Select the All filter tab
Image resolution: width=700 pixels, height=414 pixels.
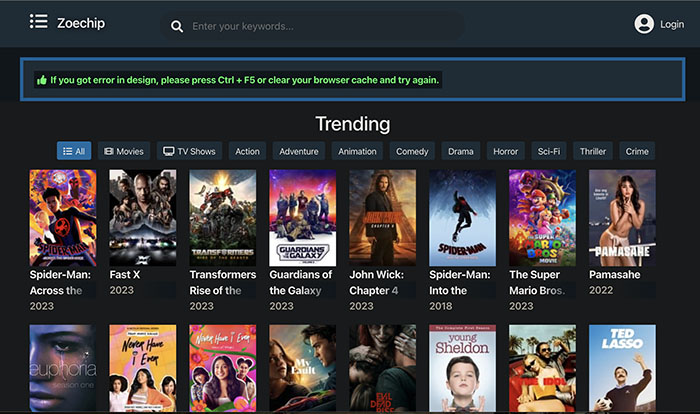pos(73,151)
